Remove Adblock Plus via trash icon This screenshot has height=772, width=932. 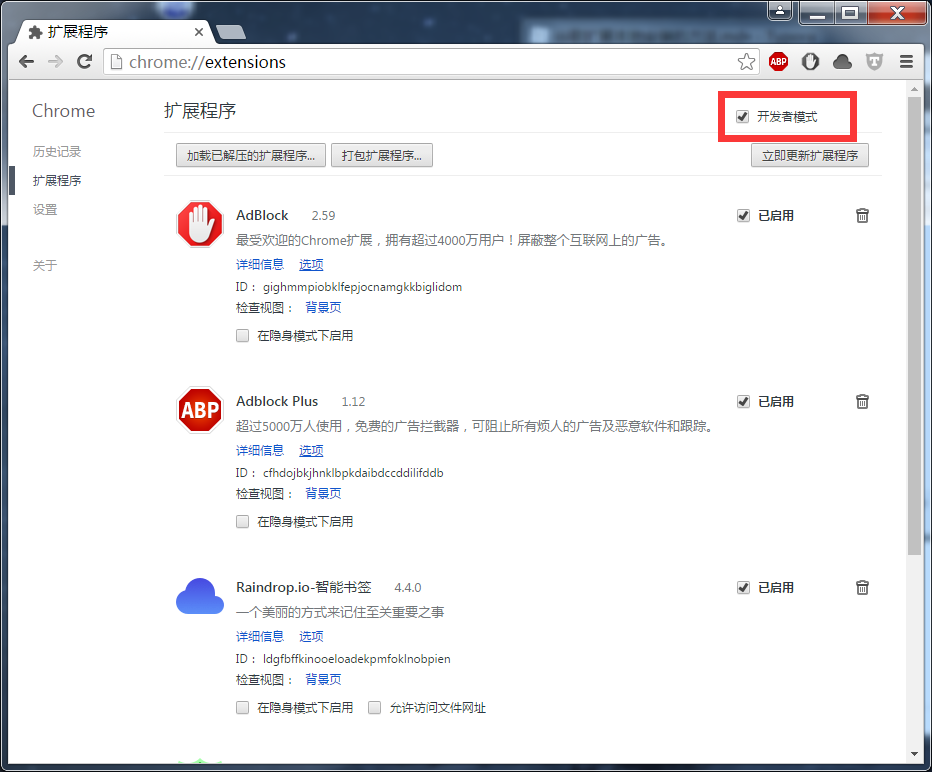[862, 401]
